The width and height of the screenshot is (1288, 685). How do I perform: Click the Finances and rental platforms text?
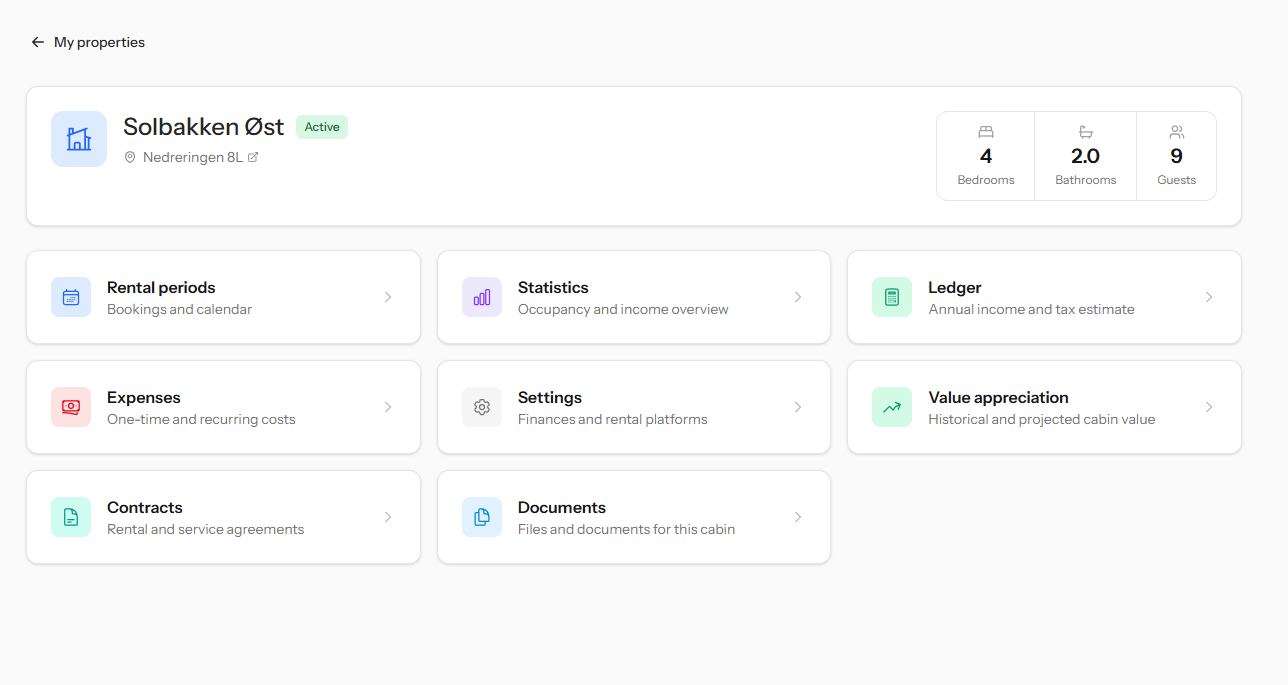coord(613,419)
